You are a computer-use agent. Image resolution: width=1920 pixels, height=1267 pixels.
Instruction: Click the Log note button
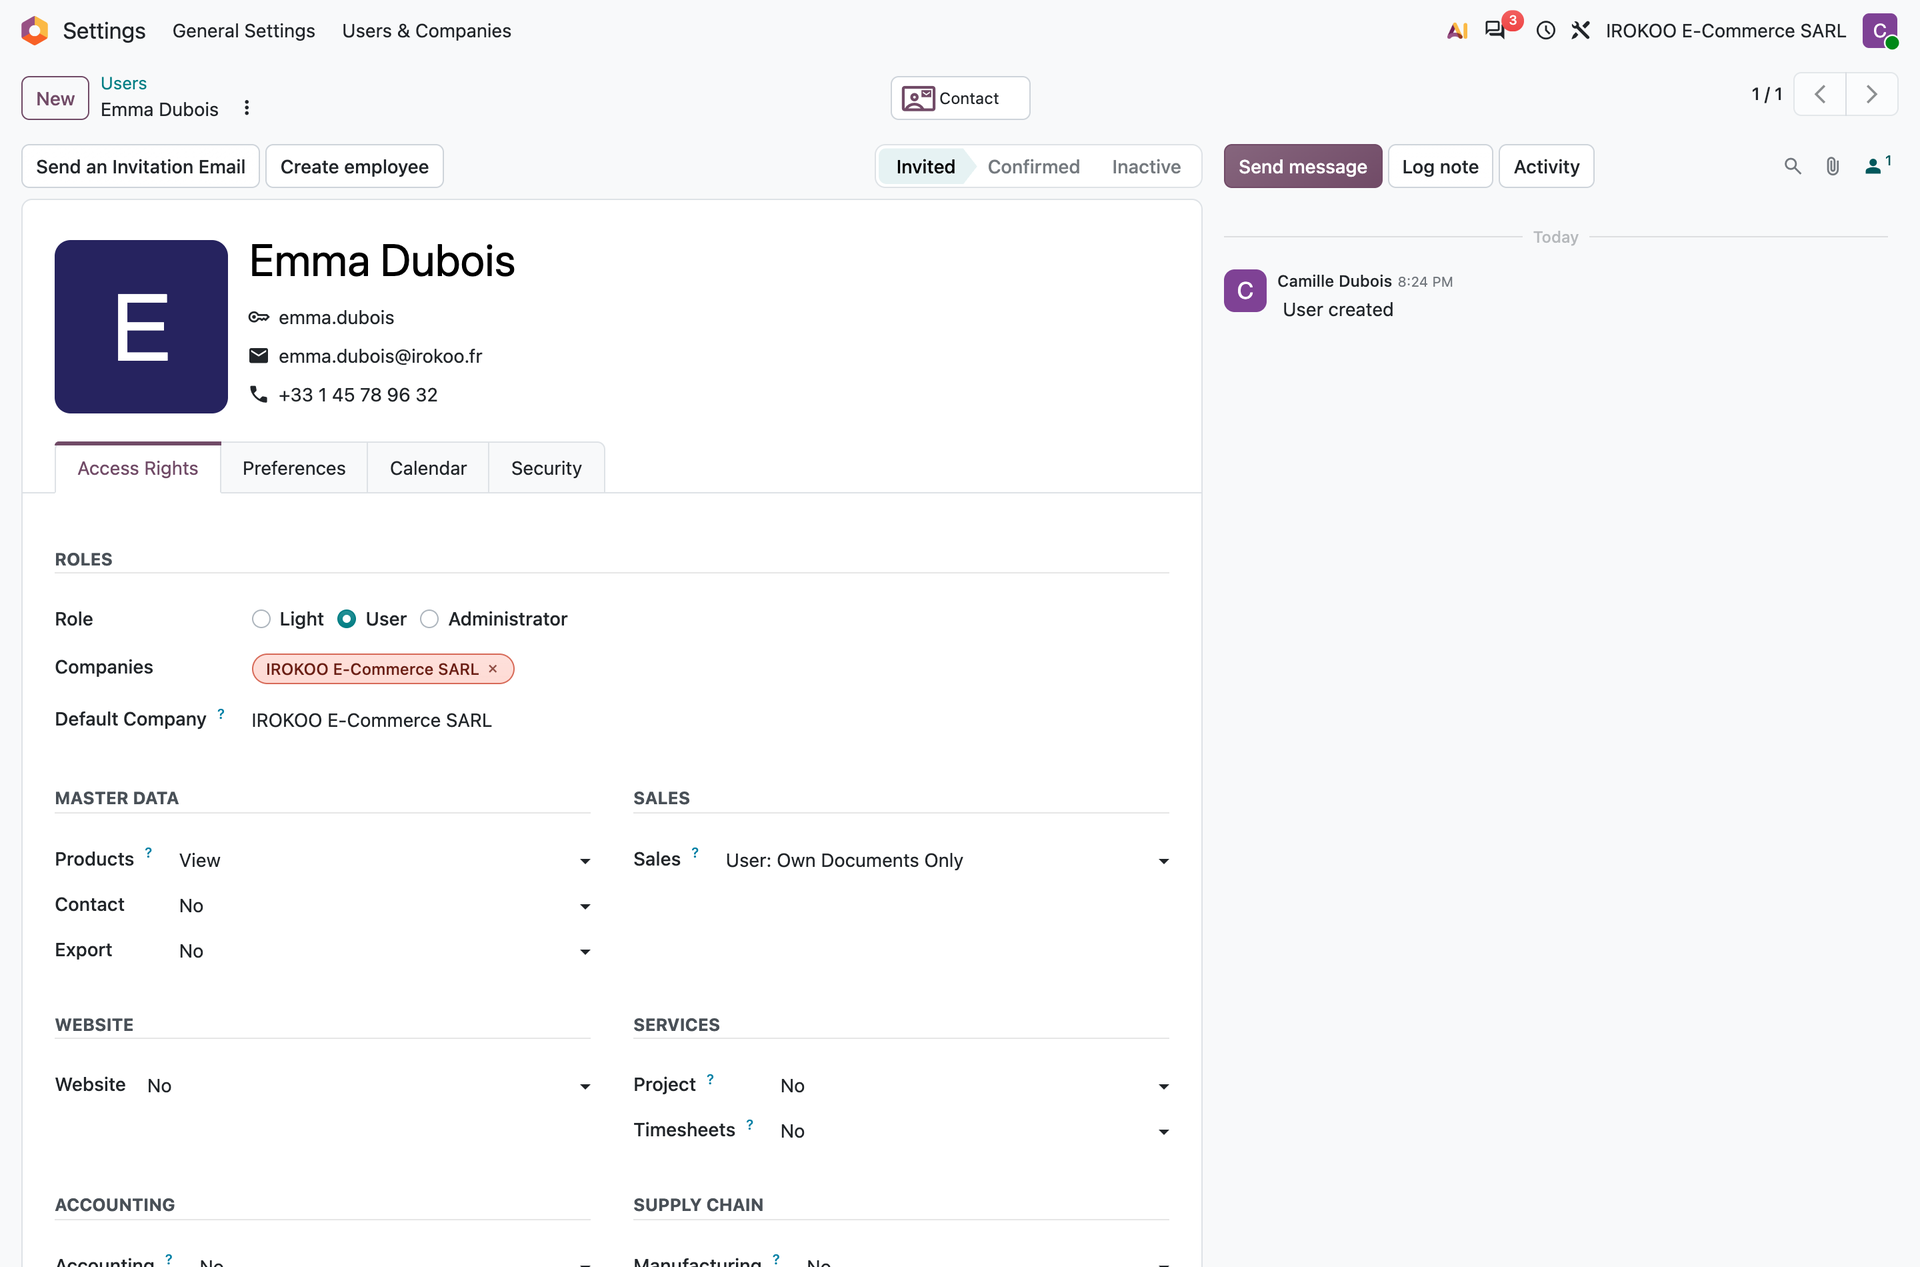(x=1440, y=166)
